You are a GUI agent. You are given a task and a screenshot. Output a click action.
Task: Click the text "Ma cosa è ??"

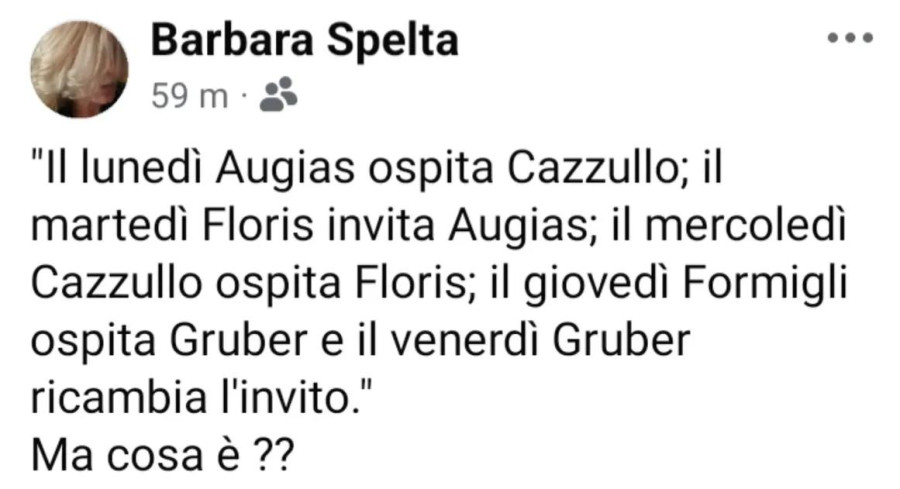click(161, 459)
